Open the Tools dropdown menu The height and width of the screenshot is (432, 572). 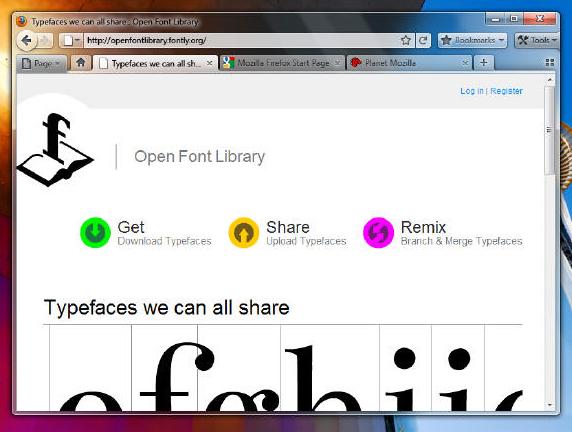tap(536, 40)
